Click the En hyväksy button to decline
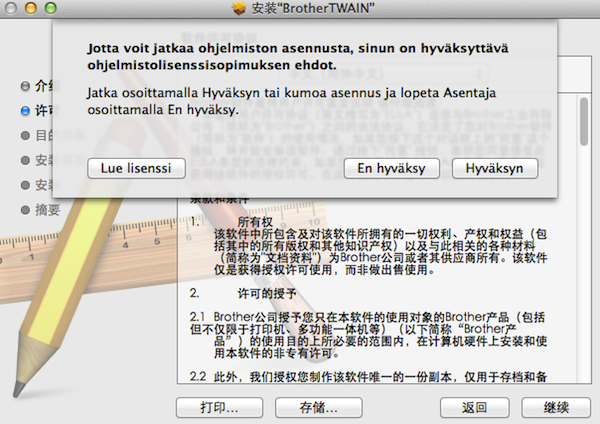 coord(391,168)
